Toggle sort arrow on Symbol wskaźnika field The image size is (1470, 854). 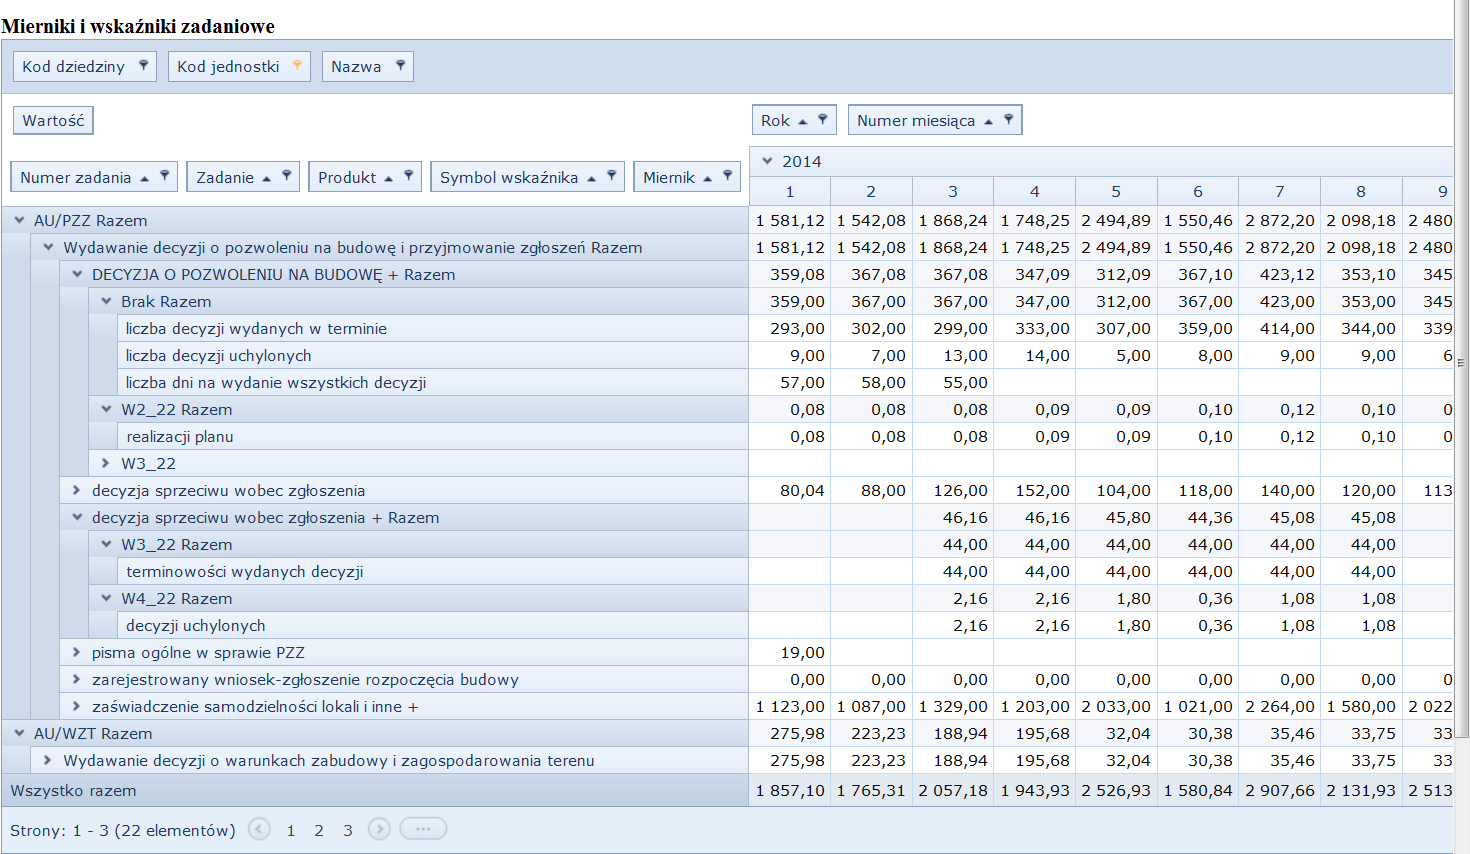[x=591, y=178]
